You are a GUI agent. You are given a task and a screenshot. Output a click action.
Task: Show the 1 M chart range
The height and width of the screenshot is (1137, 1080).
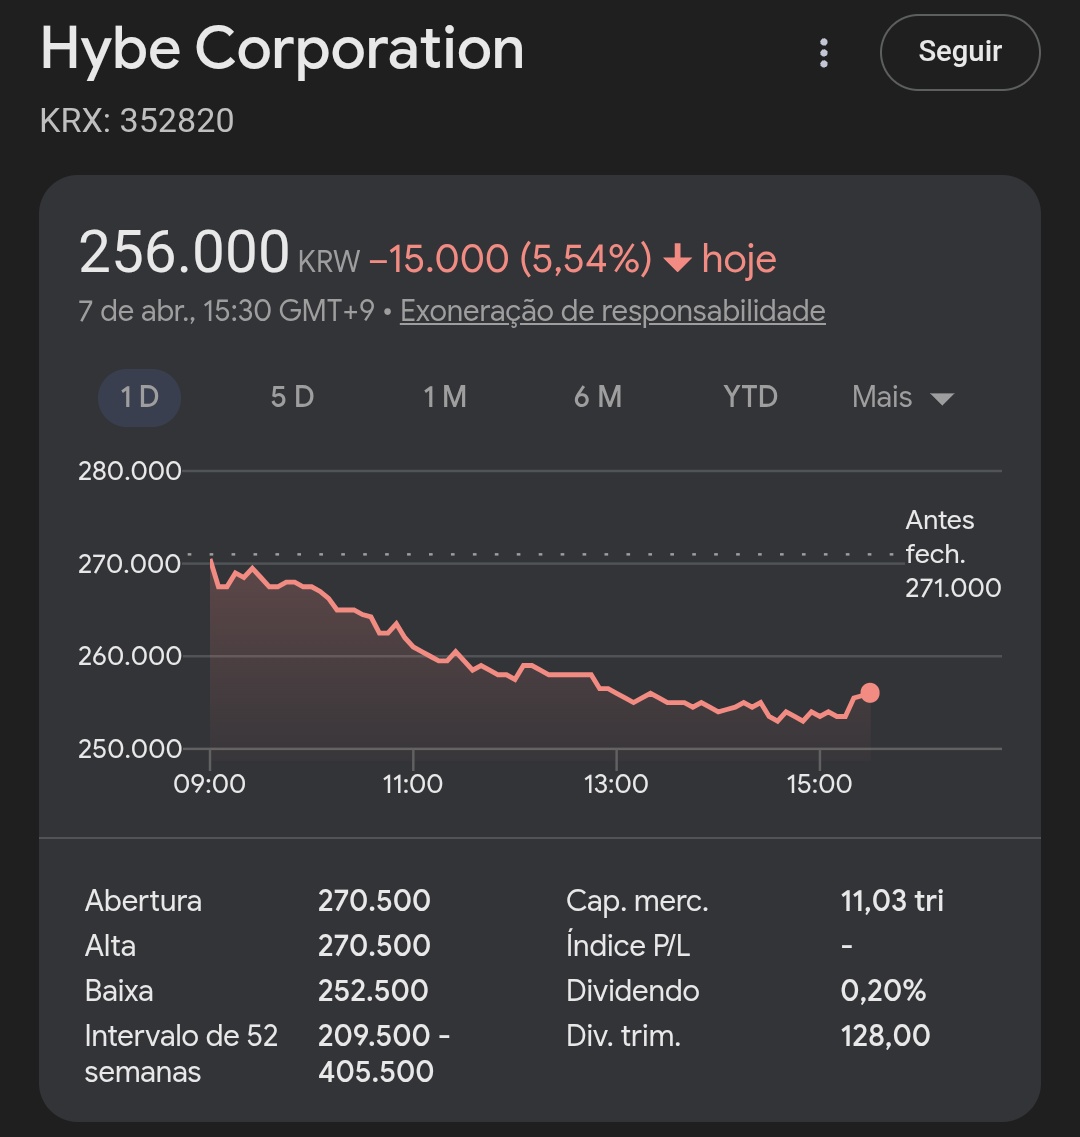click(445, 397)
